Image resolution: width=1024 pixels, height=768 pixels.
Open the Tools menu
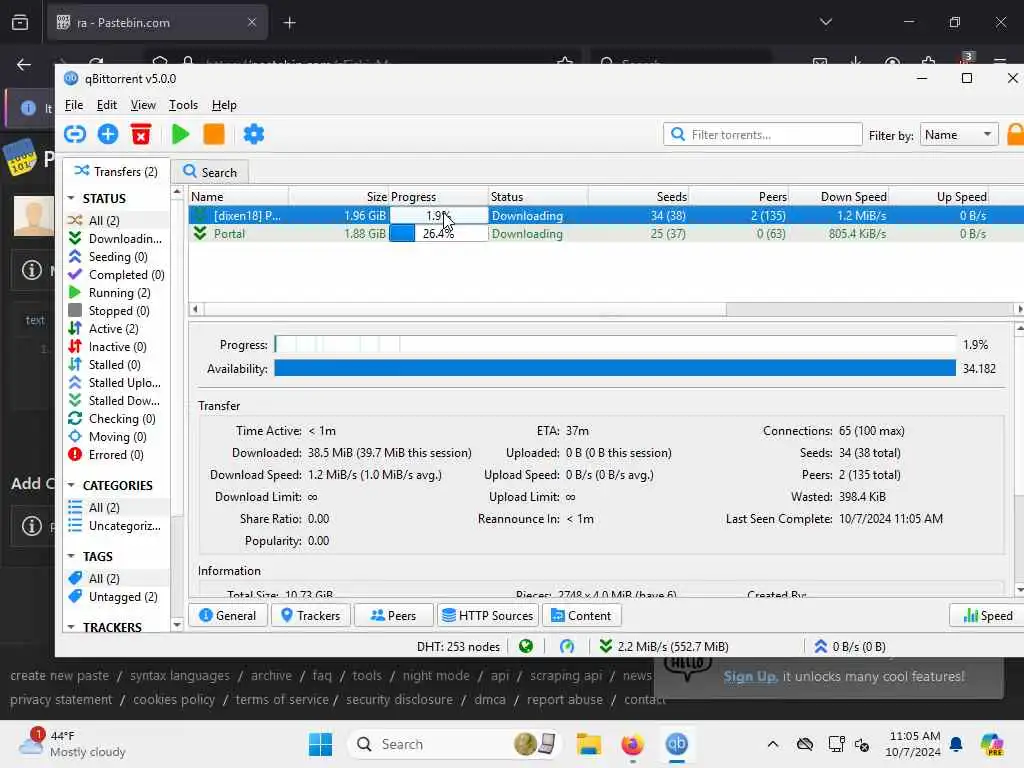point(183,105)
